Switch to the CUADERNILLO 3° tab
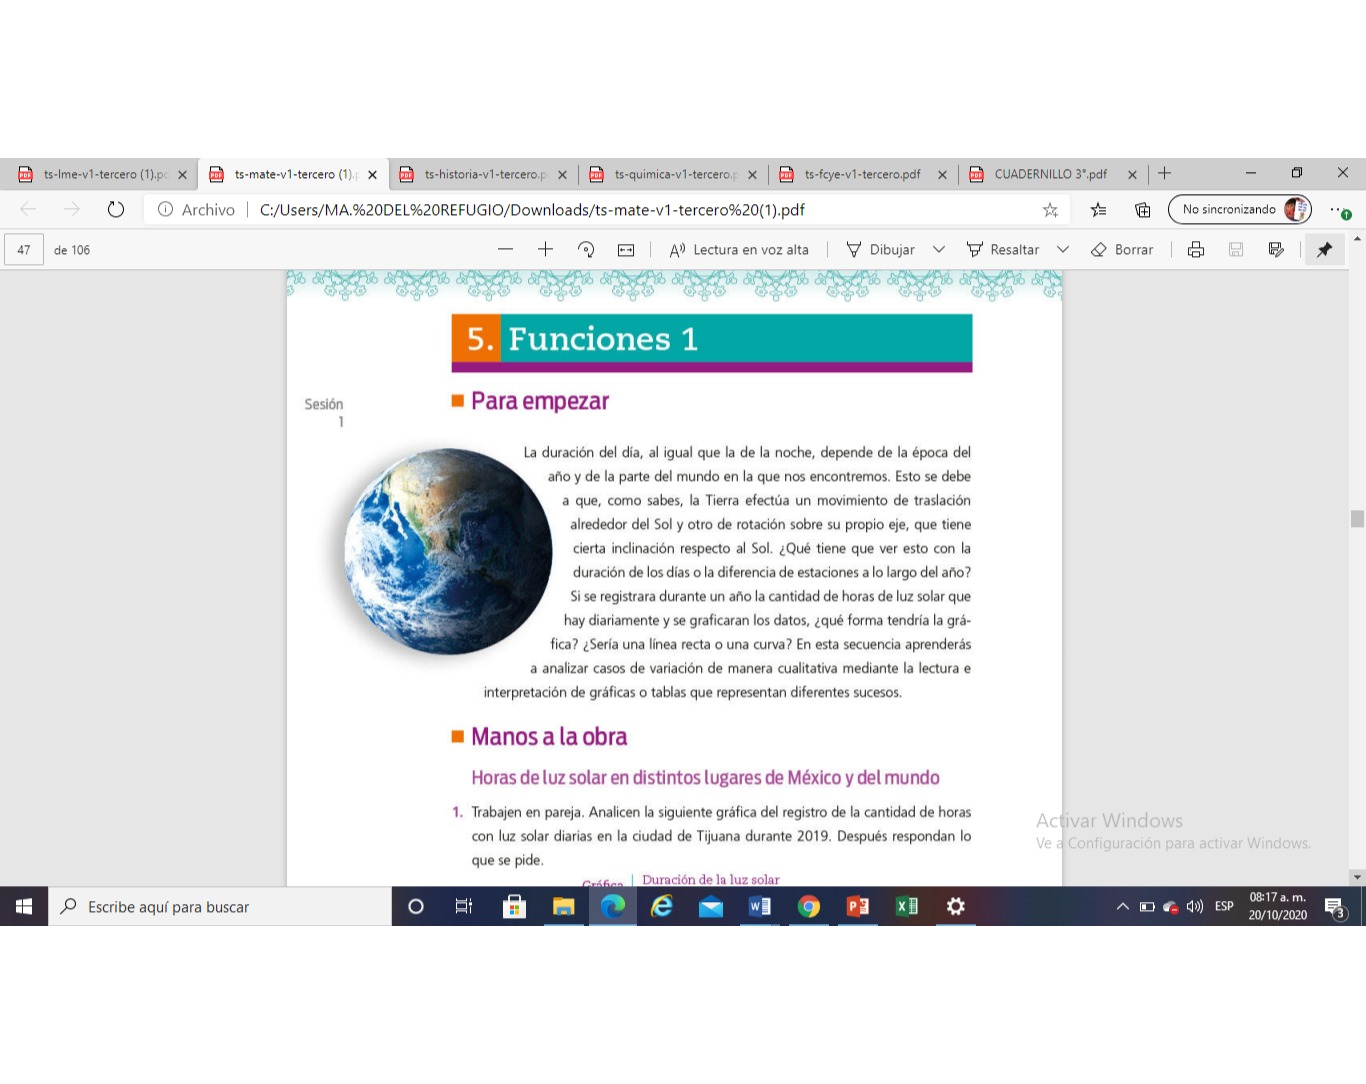 coord(1050,174)
